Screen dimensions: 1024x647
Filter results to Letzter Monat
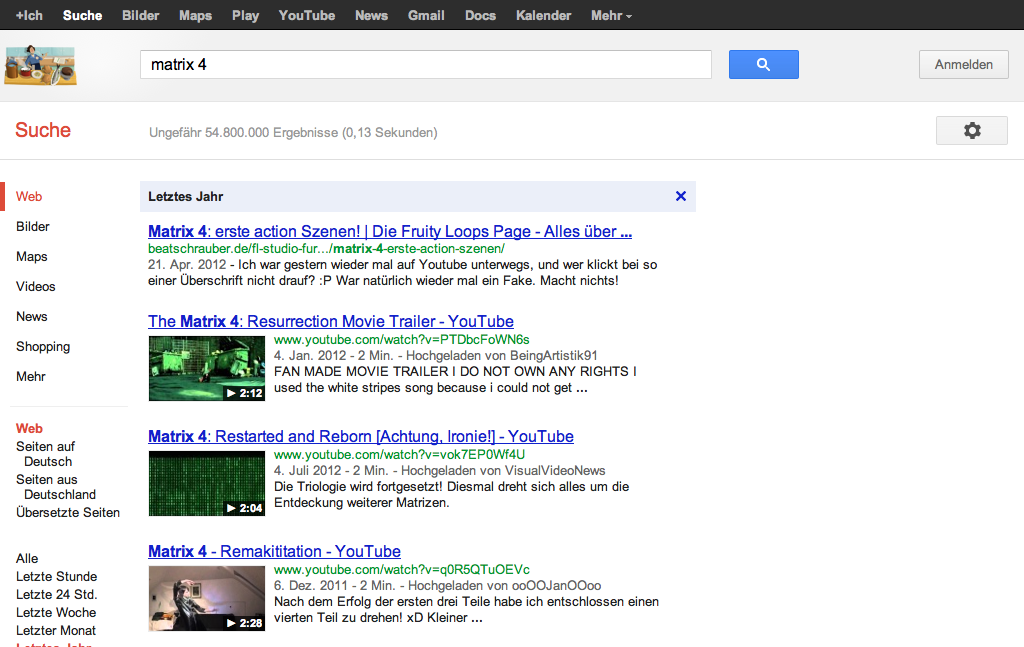[x=56, y=631]
